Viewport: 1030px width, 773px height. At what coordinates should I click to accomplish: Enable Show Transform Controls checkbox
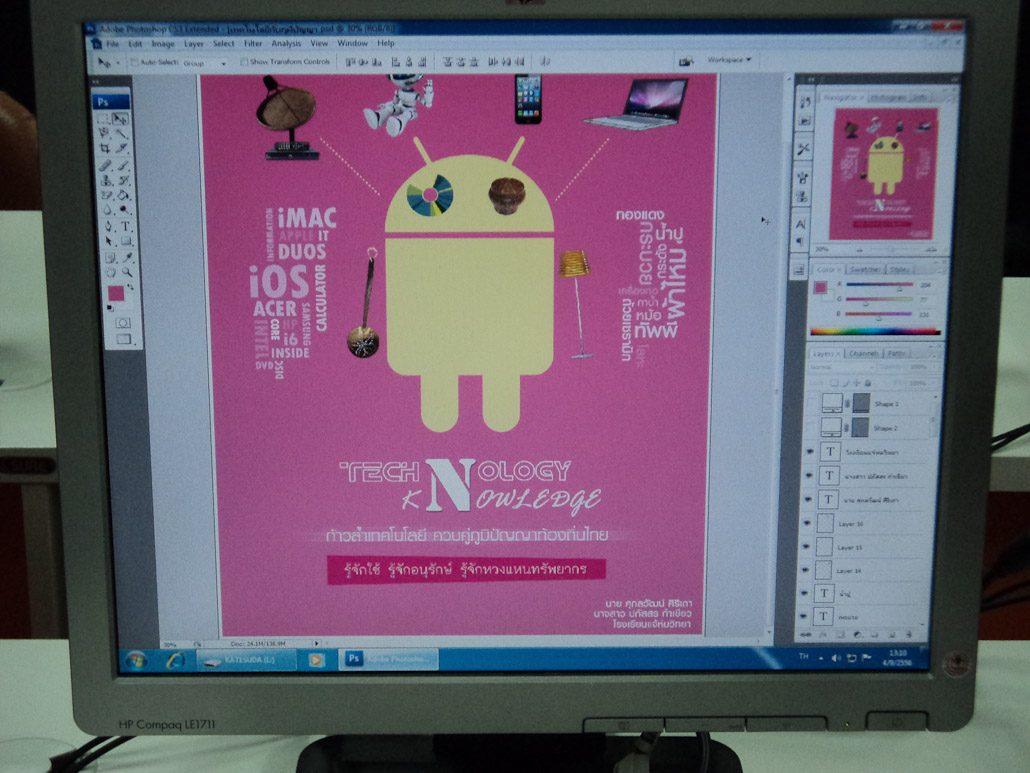244,62
